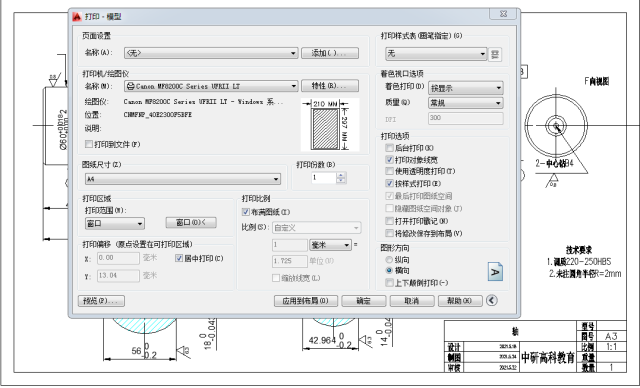
Task: Select the 纵向 orientation radio button
Action: (389, 260)
